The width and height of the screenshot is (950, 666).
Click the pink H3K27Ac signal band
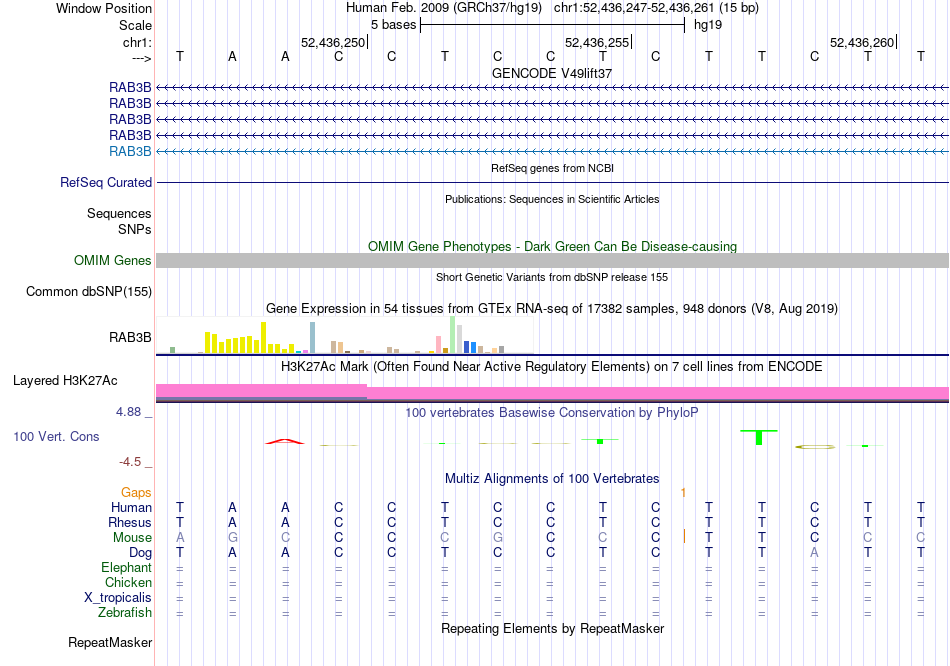[552, 393]
